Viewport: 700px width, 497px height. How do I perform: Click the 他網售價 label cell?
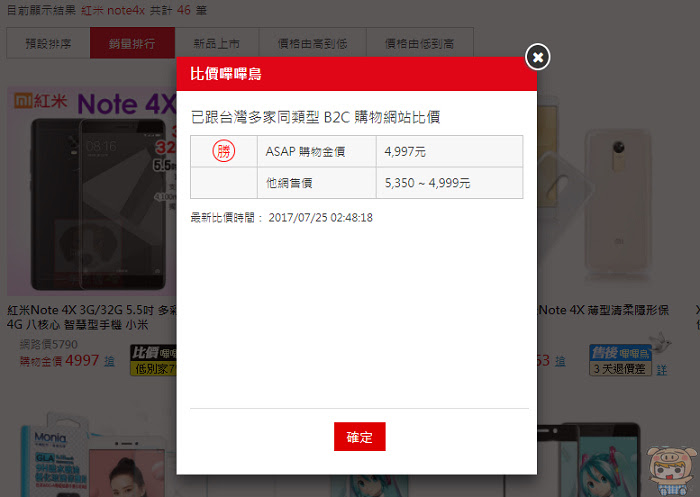pos(317,183)
